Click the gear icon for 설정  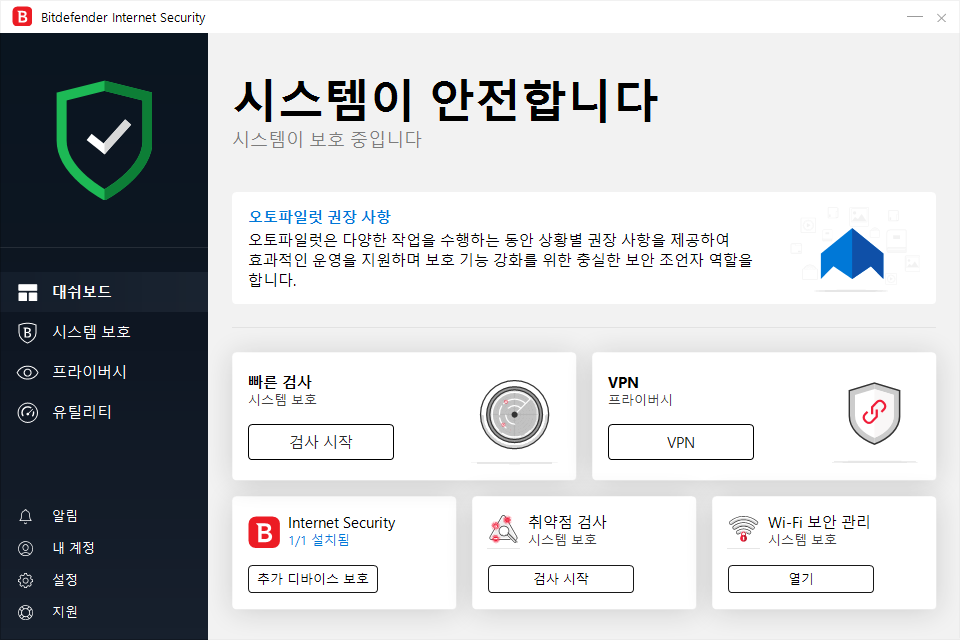[26, 580]
